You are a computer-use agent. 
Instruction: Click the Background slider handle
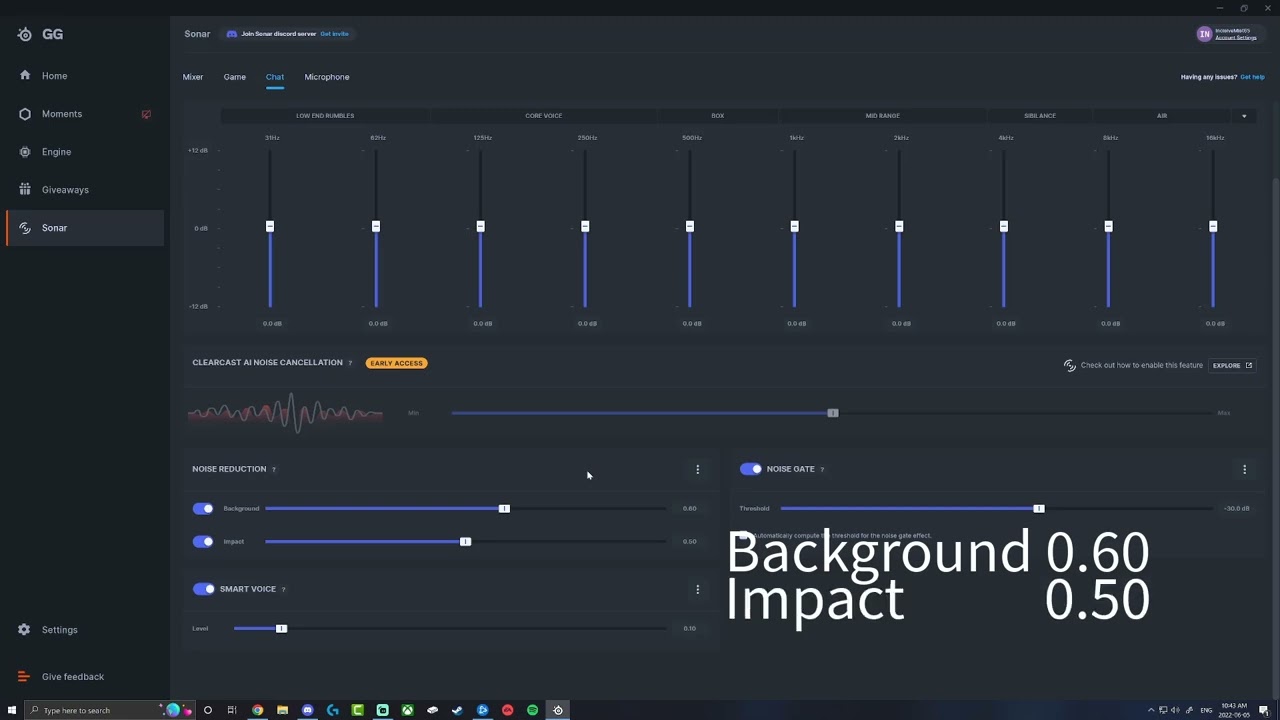[504, 509]
